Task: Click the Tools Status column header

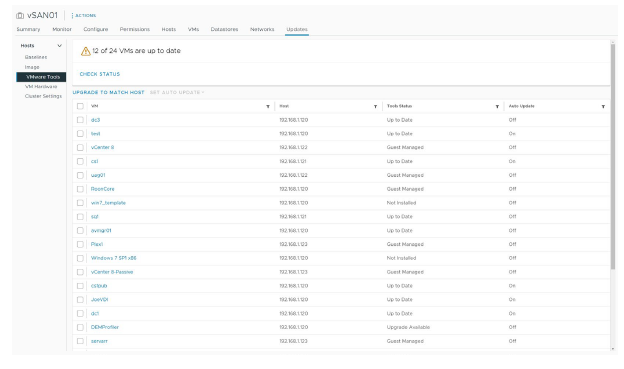Action: [399, 106]
